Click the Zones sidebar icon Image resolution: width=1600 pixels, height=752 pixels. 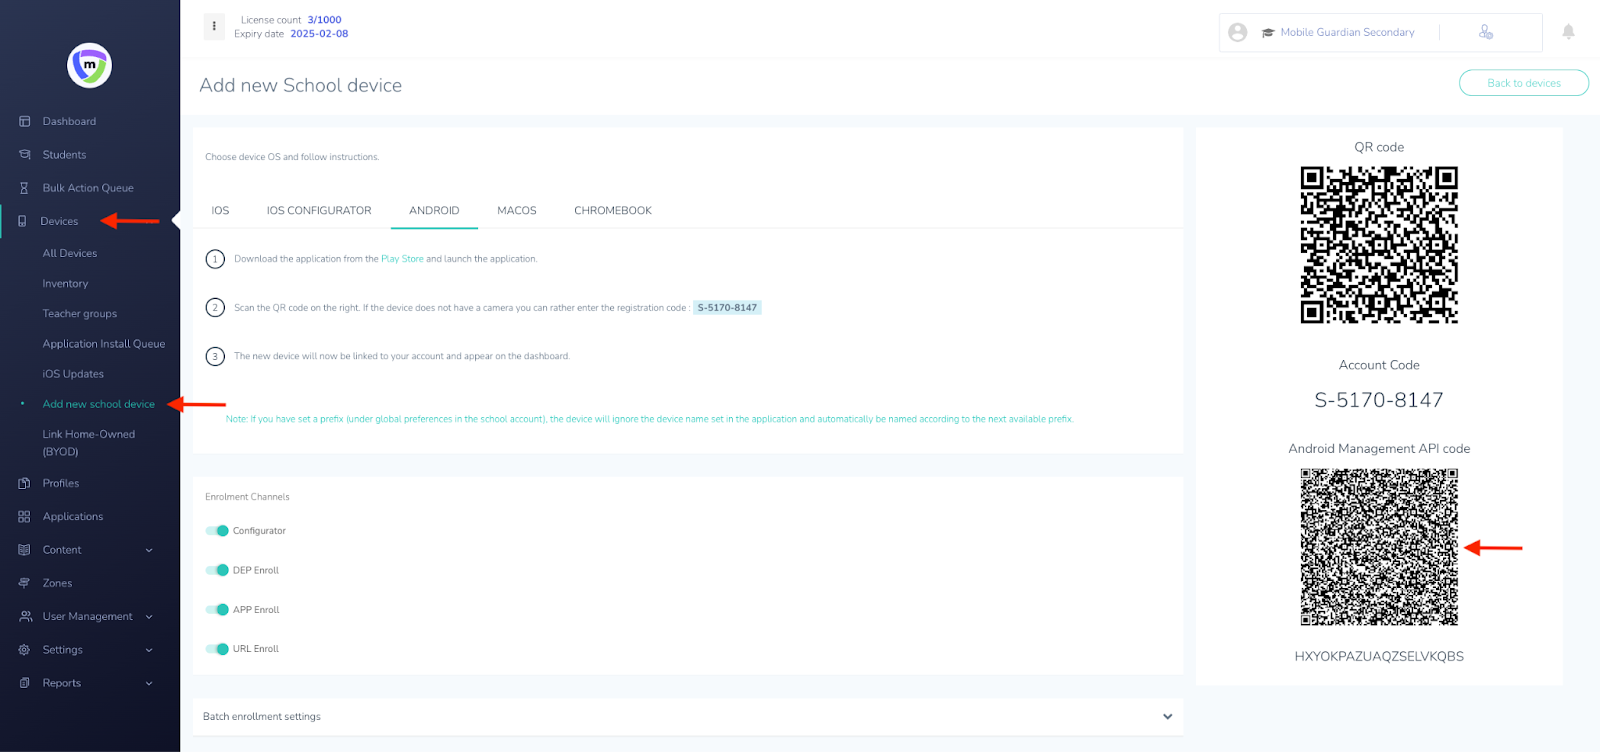coord(24,583)
